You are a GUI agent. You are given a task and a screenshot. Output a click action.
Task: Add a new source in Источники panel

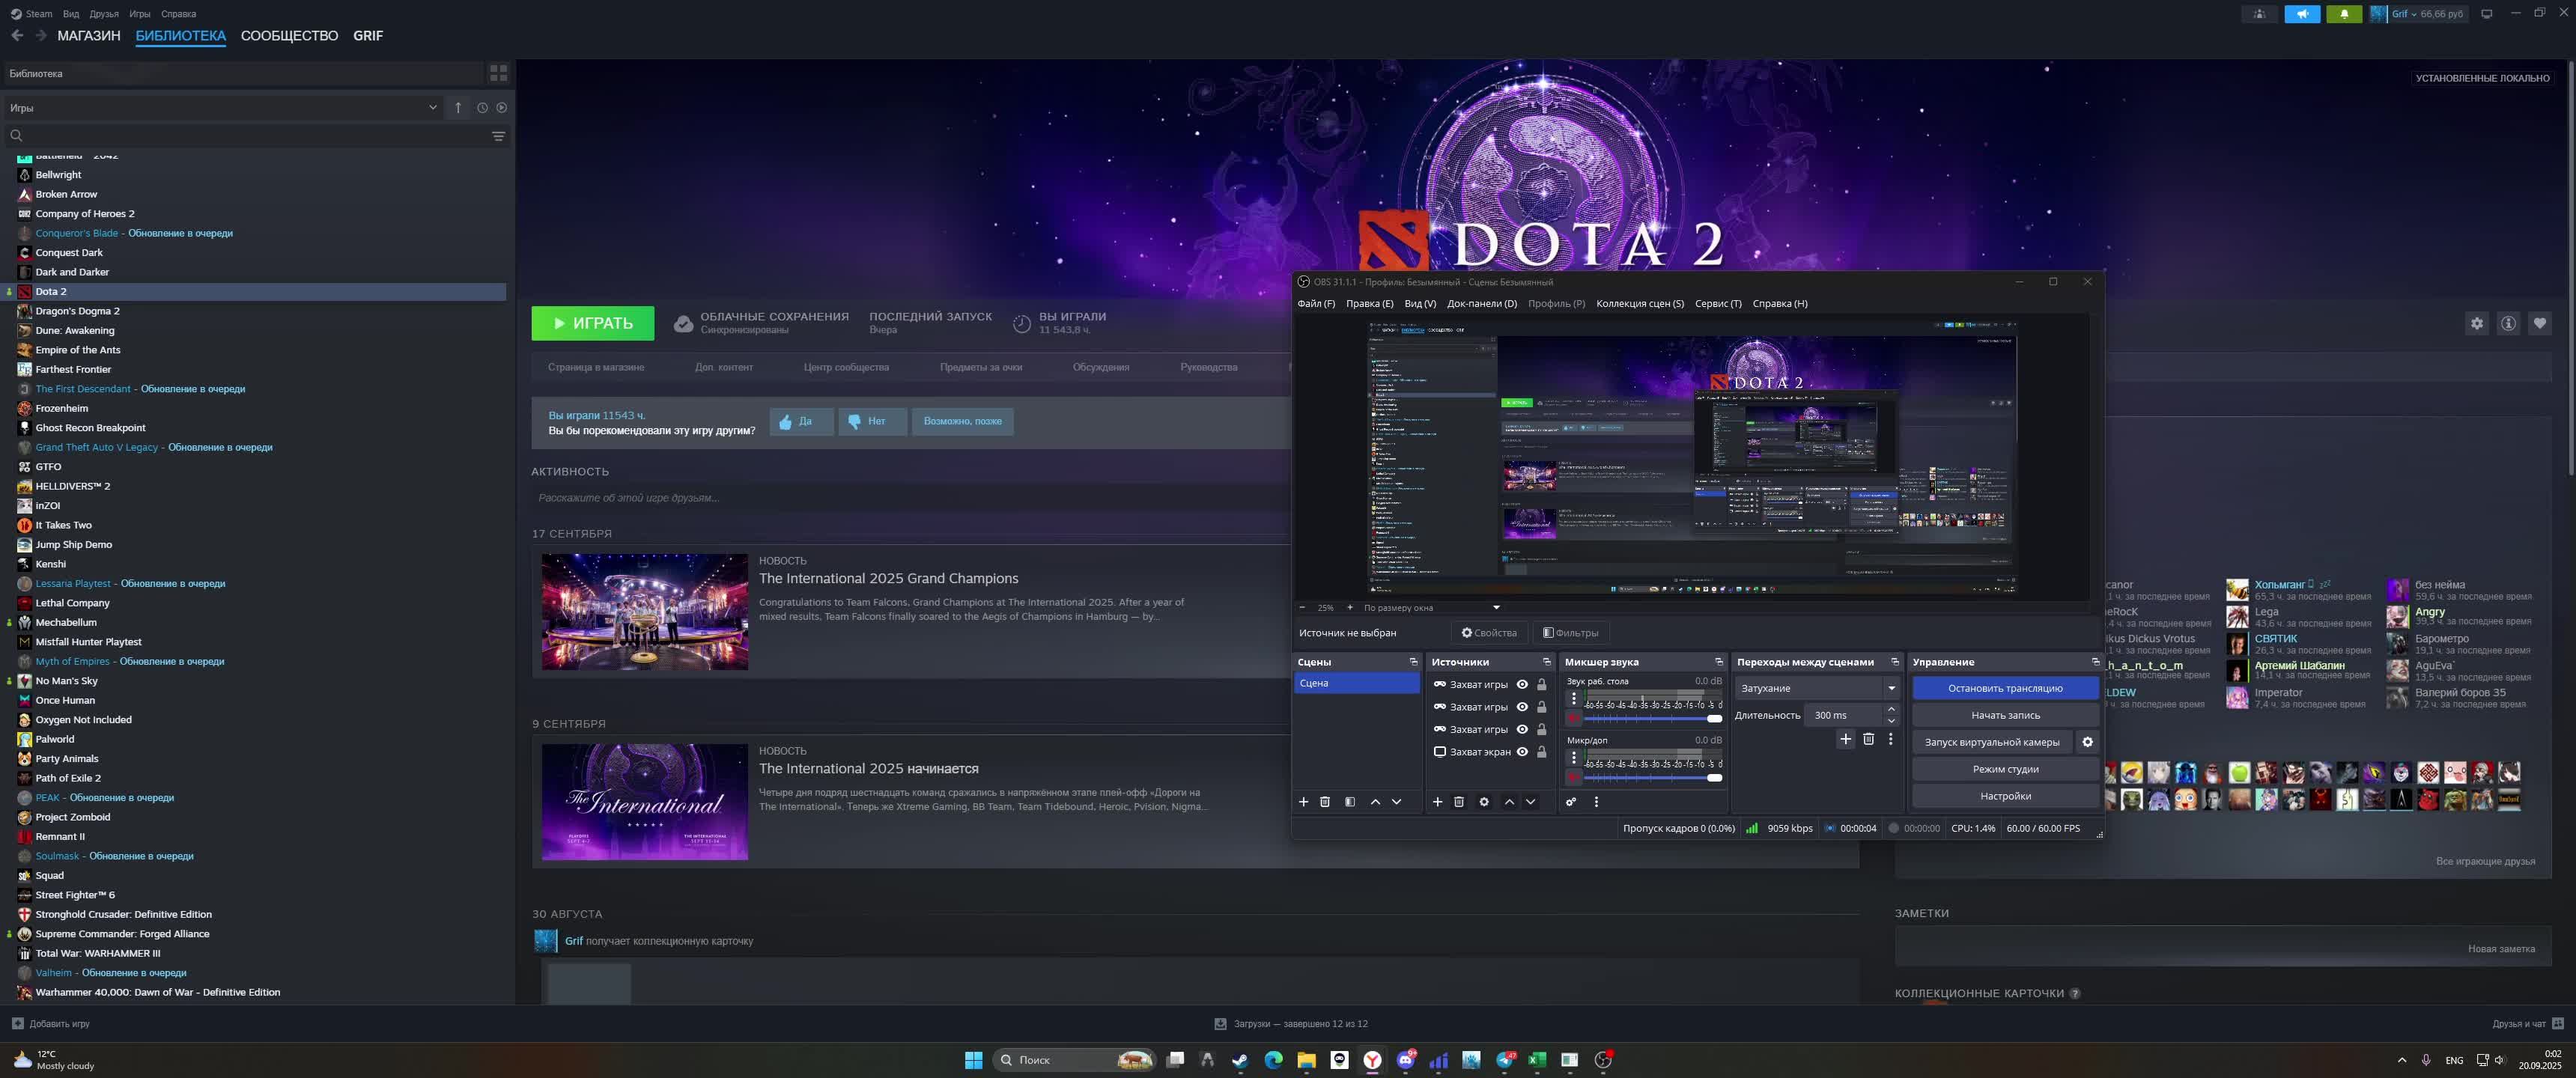[1437, 802]
